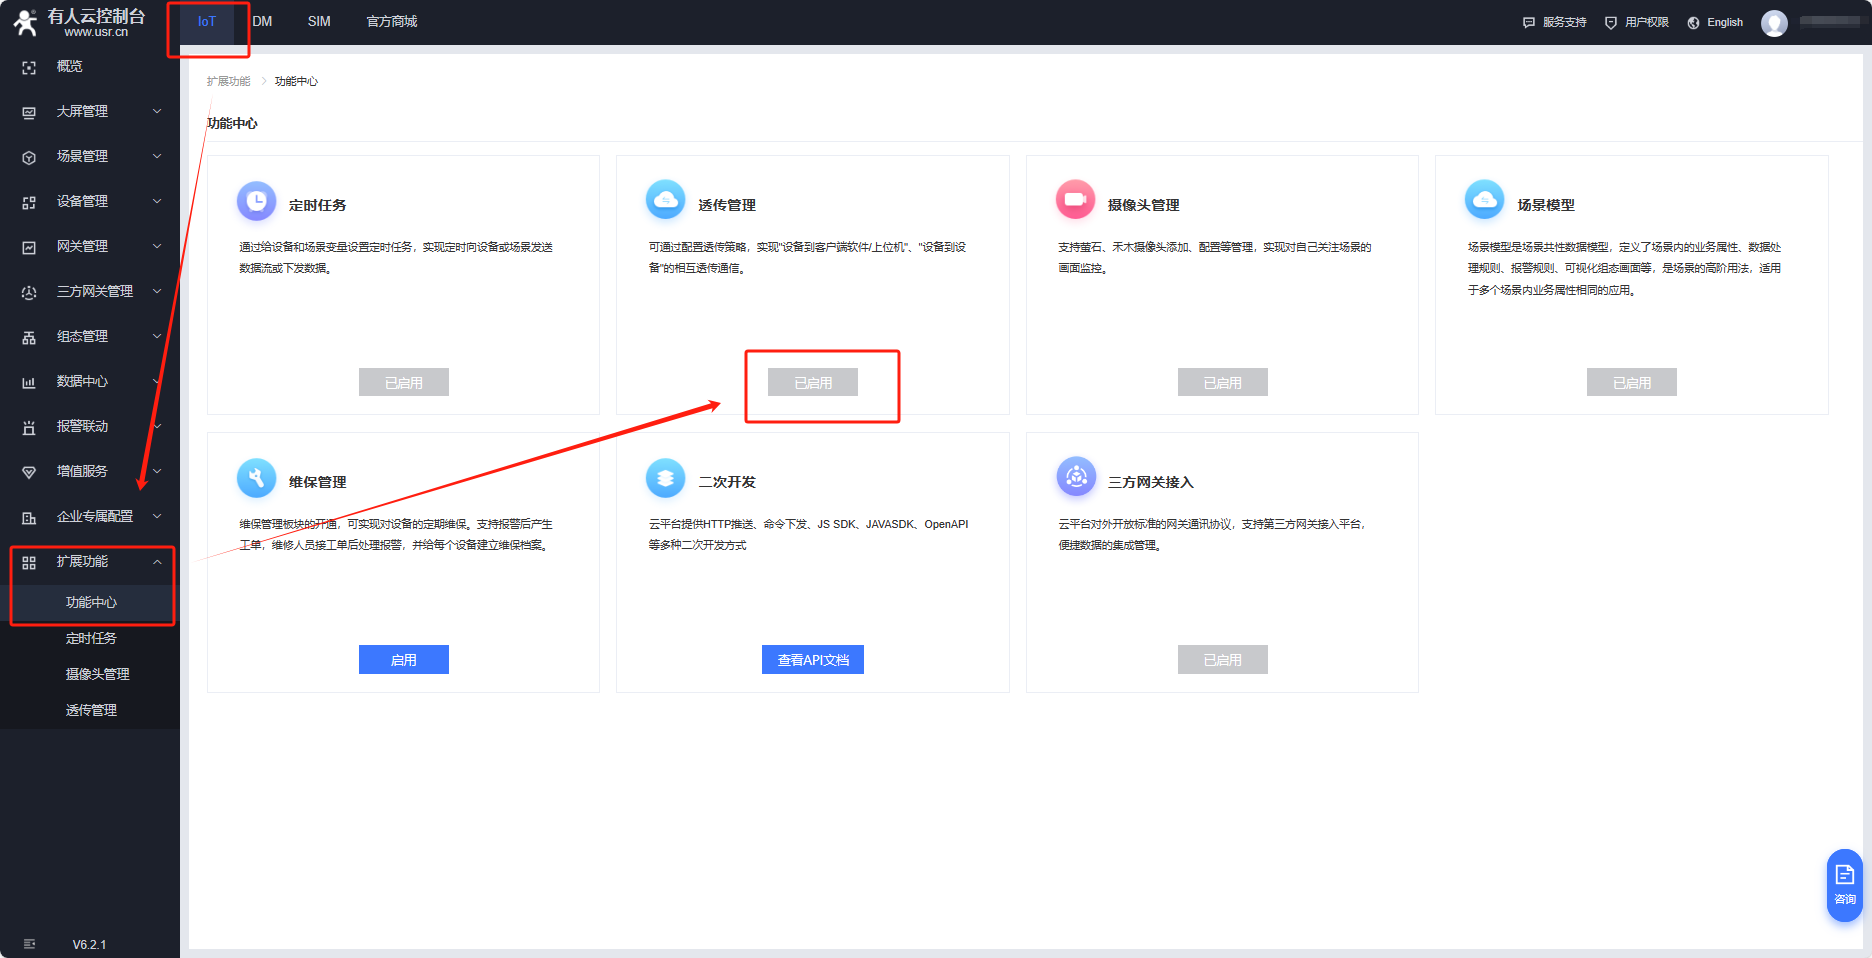
Task: Click the 三方网关接入 icon
Action: click(x=1076, y=477)
